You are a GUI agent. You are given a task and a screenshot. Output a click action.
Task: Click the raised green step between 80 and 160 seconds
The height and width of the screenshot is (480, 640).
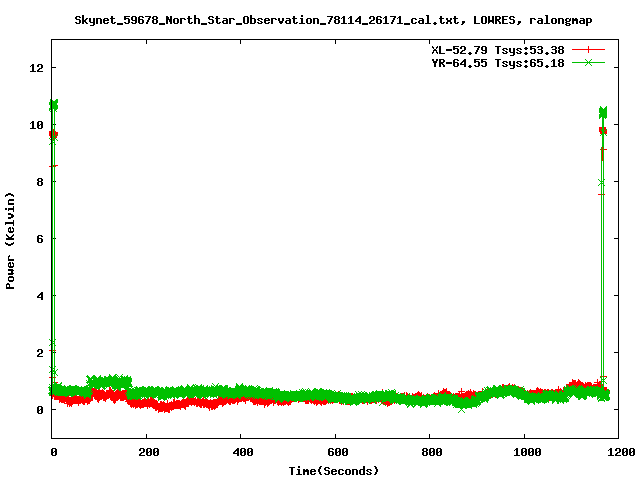[x=109, y=382]
